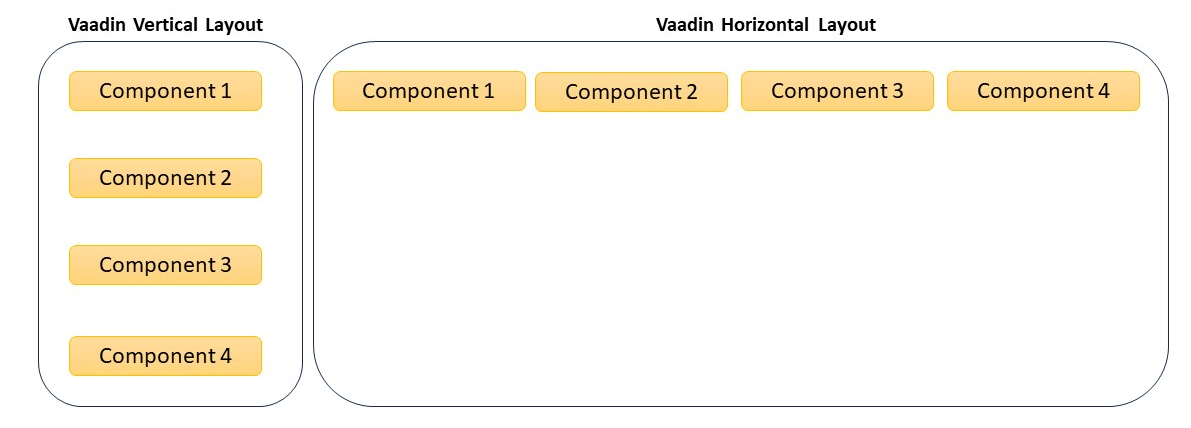Select Component 4 in the Horizontal Layout
The height and width of the screenshot is (428, 1191).
point(1043,91)
